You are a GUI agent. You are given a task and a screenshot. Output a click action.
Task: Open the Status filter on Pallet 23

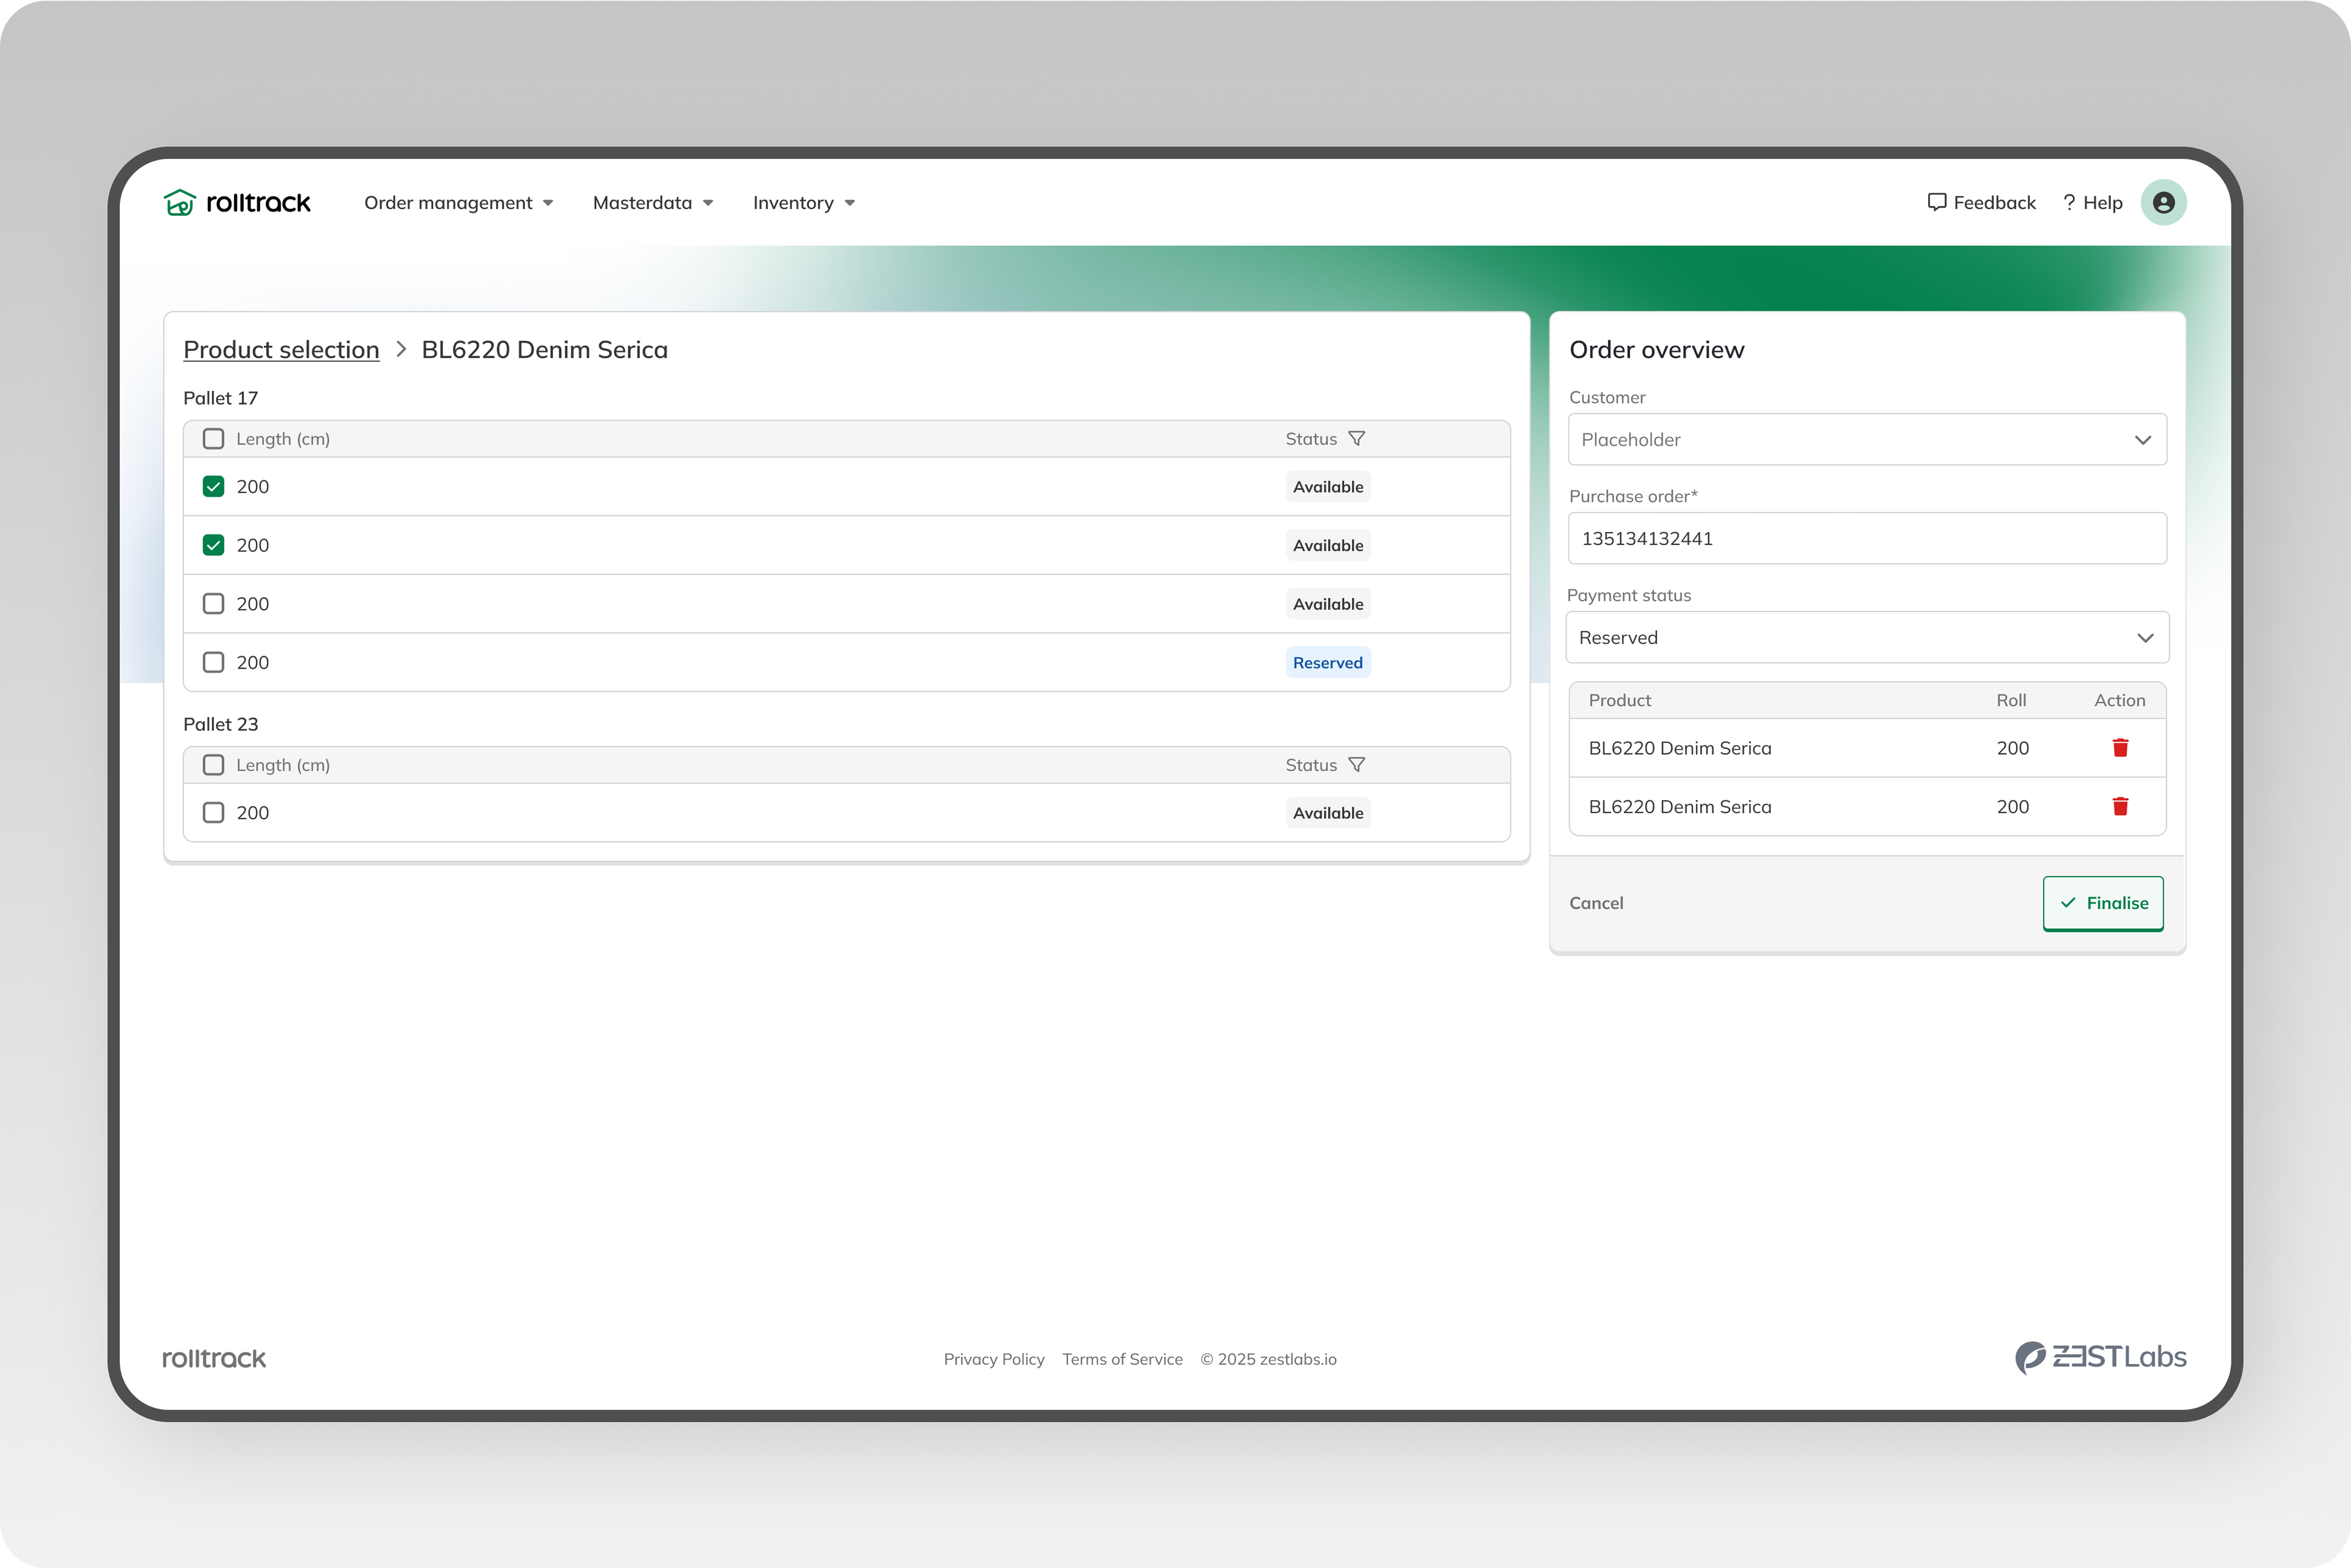pyautogui.click(x=1357, y=764)
